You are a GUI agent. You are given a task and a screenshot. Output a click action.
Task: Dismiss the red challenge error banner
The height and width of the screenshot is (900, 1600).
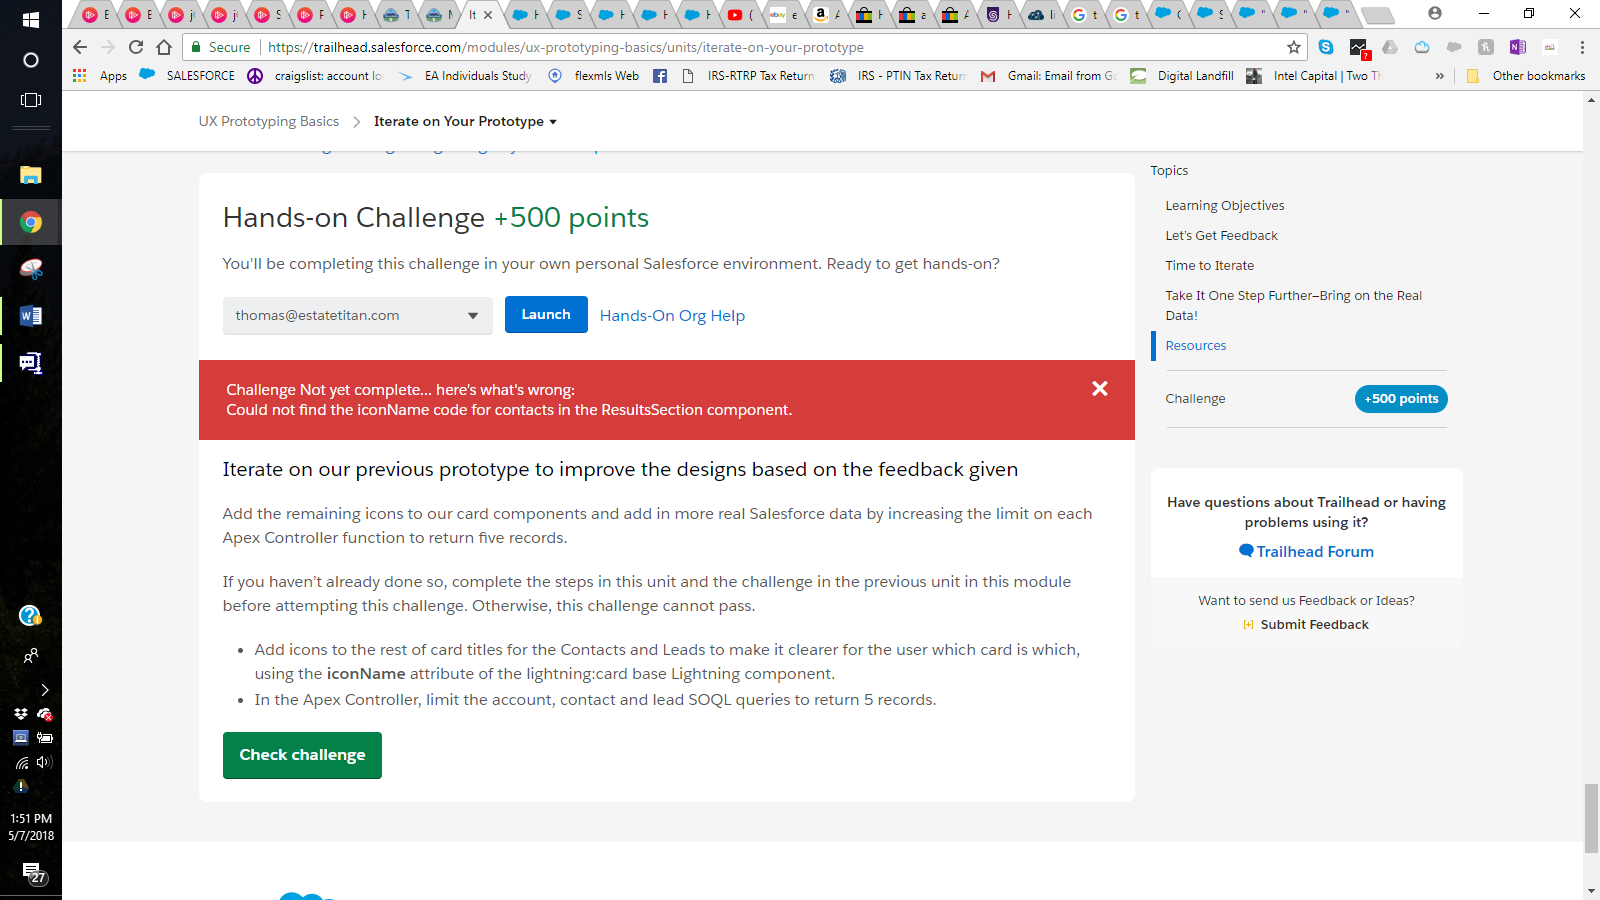coord(1099,389)
